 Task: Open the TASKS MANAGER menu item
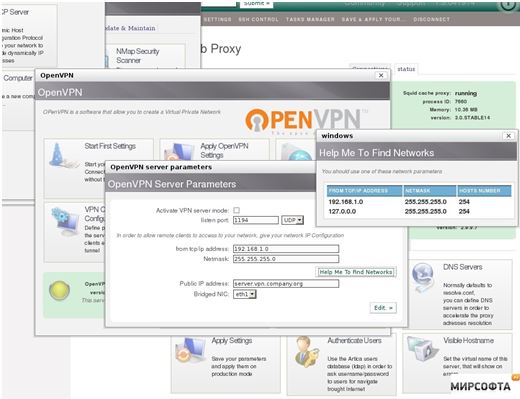click(310, 20)
